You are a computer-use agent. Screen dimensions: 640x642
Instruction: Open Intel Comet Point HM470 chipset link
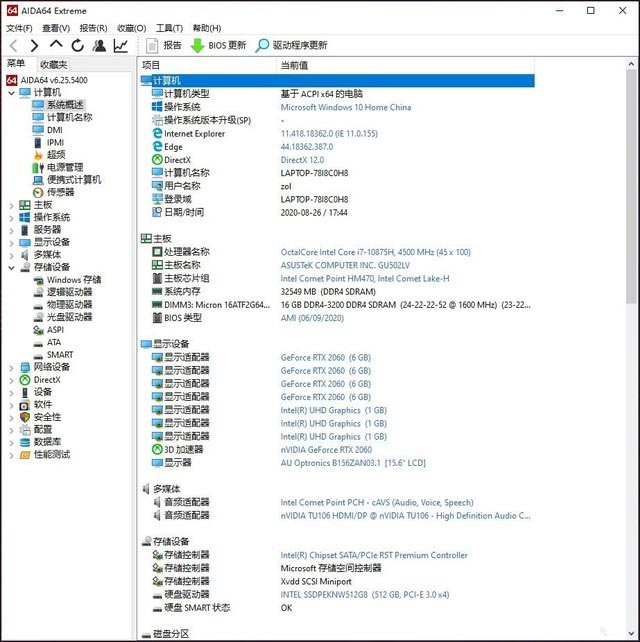point(364,279)
